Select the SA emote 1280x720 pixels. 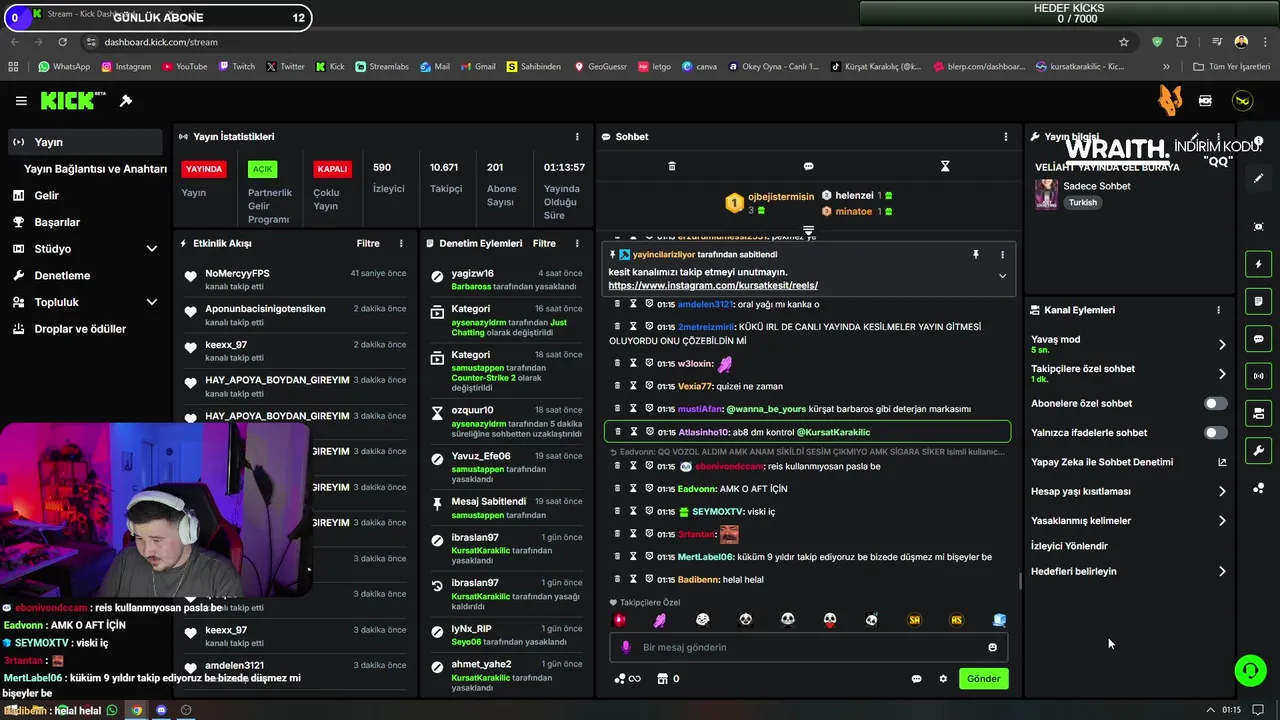(x=914, y=620)
